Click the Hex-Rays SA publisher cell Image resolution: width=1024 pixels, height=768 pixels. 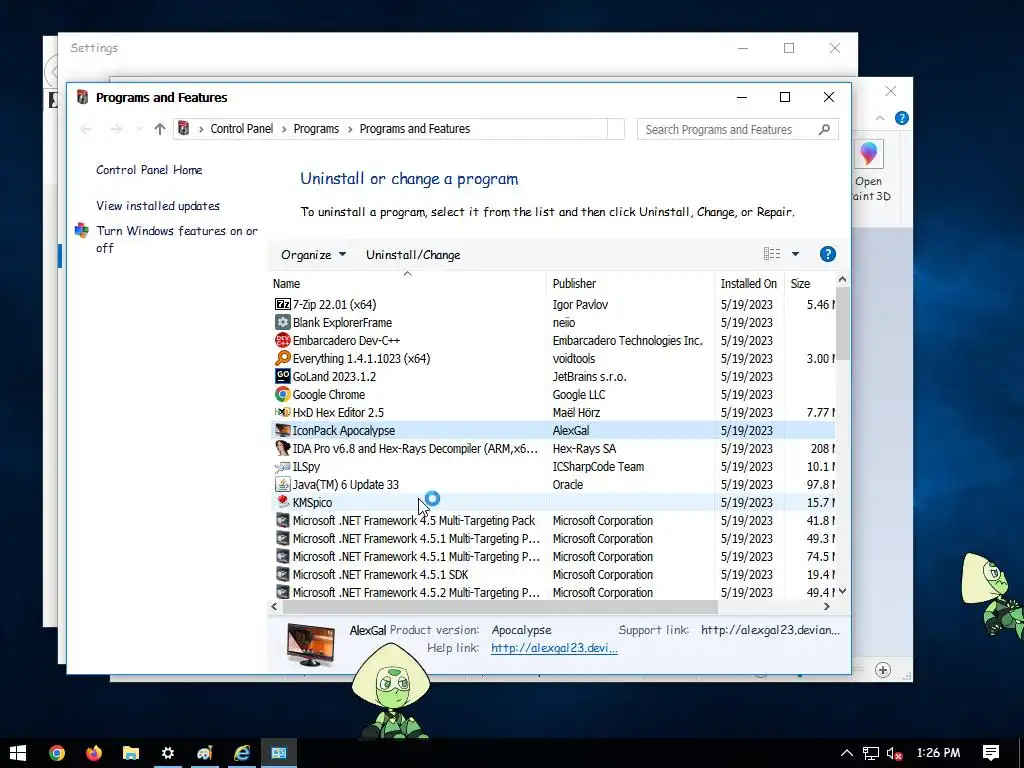[584, 449]
